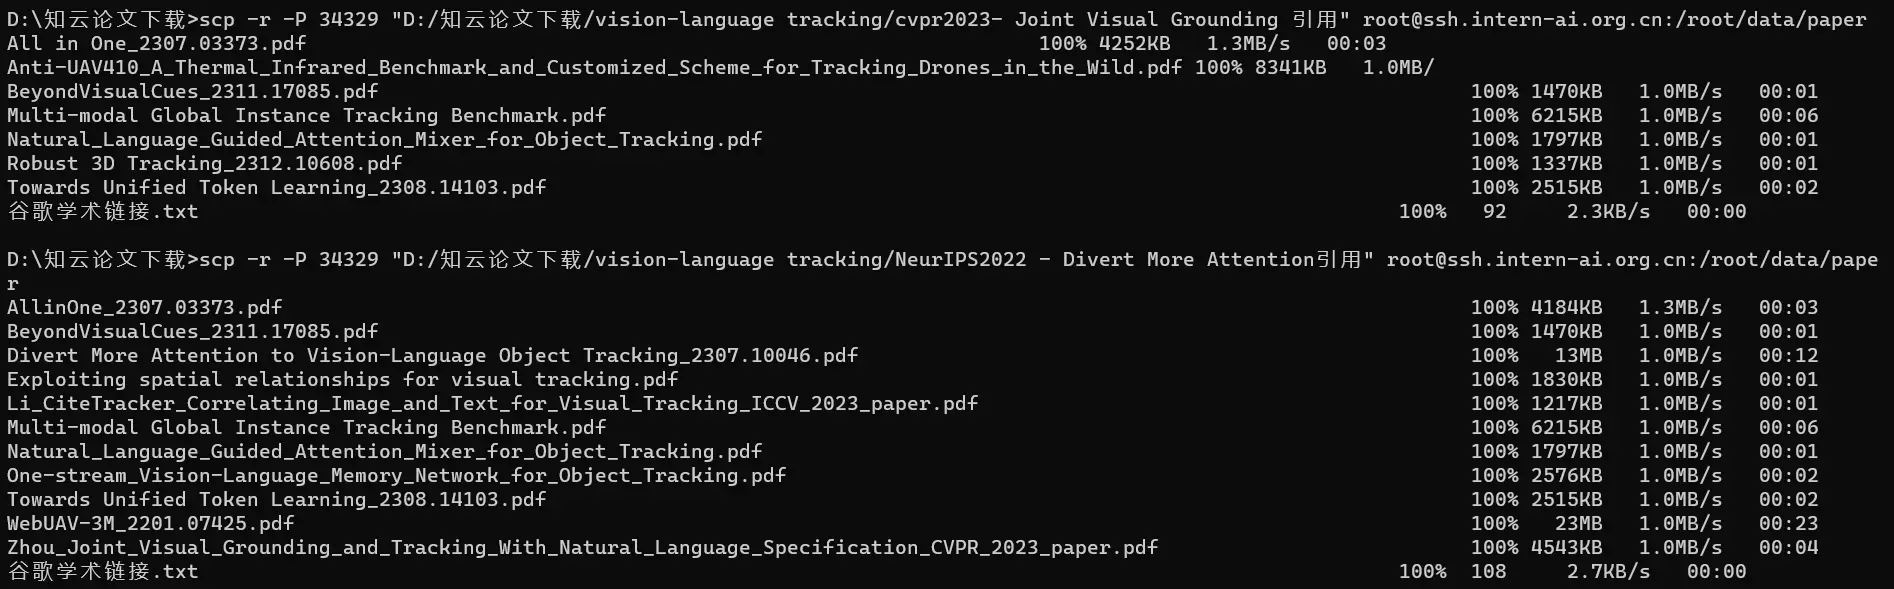Click the Robust 3D Tracking_2312.10608.pdf filename
Screen dimensions: 1894x589
[x=204, y=164]
